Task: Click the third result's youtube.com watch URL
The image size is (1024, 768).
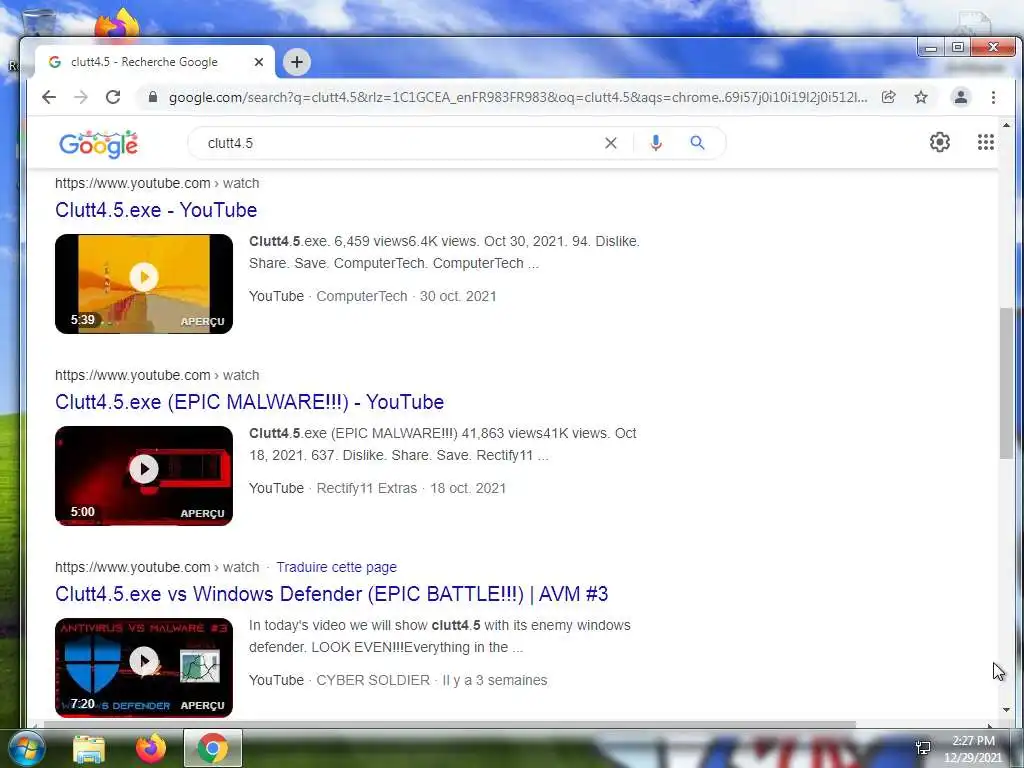Action: click(x=157, y=568)
